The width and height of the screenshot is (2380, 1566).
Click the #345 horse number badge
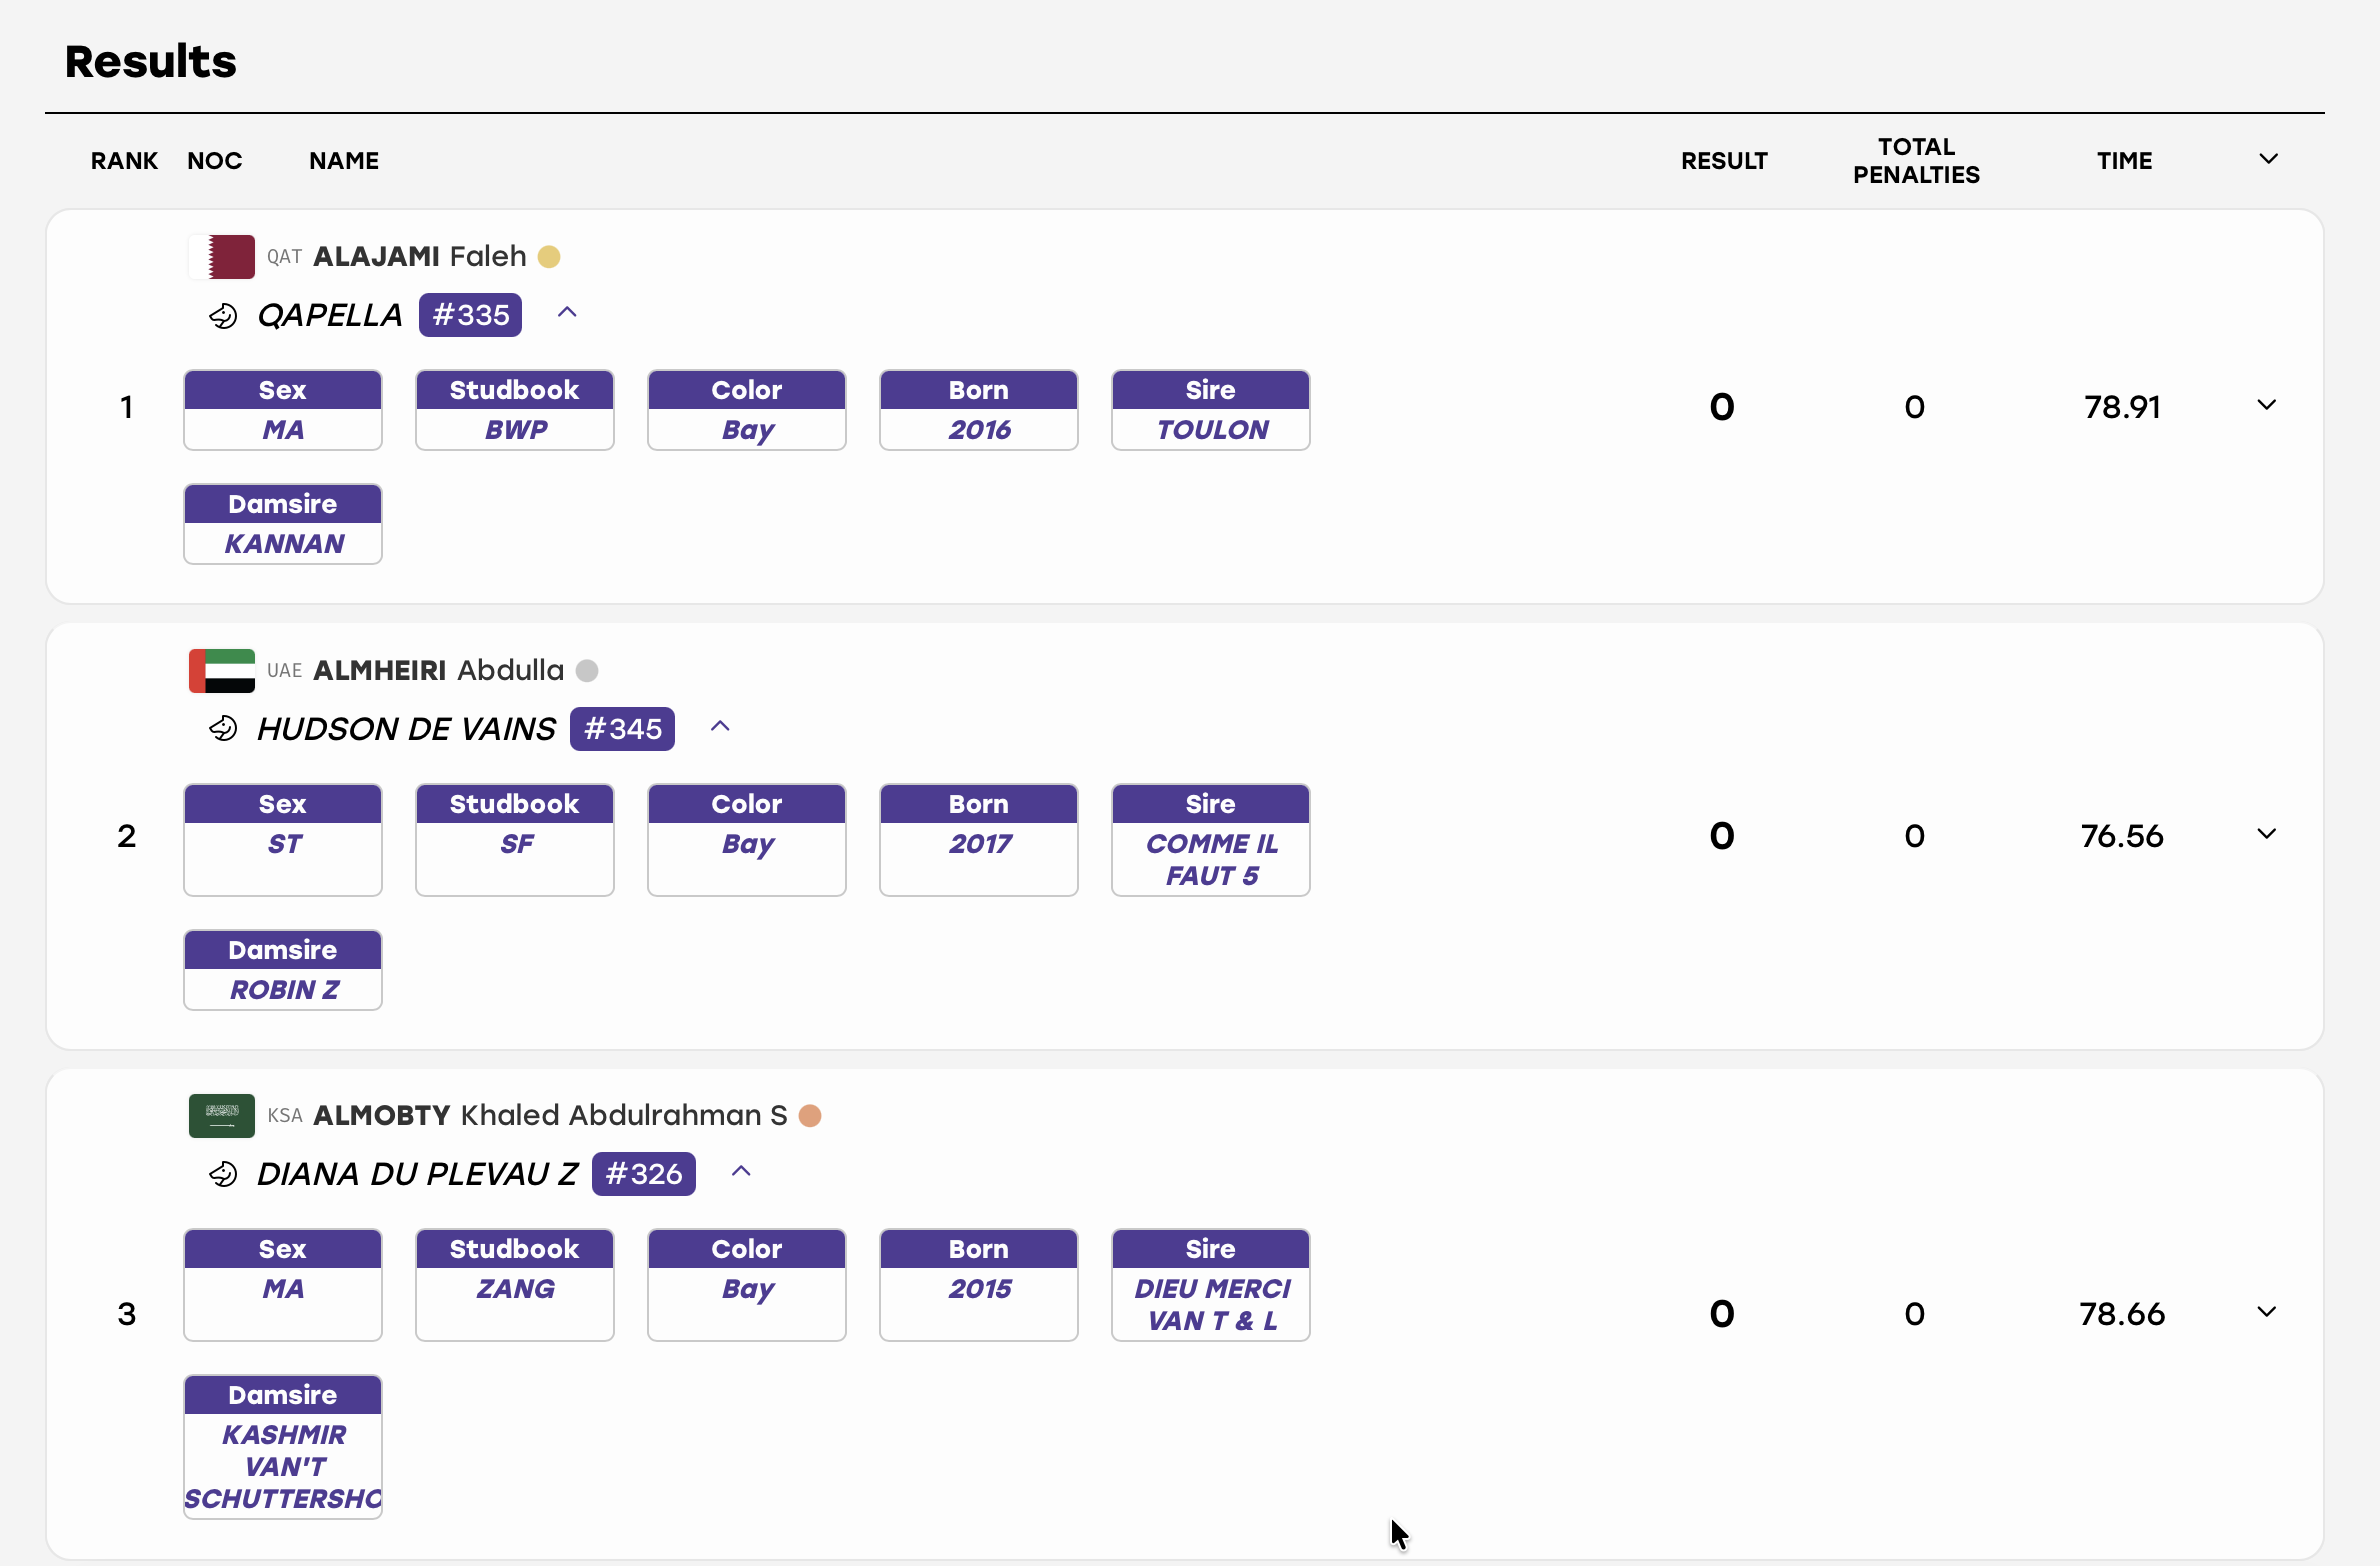[622, 729]
